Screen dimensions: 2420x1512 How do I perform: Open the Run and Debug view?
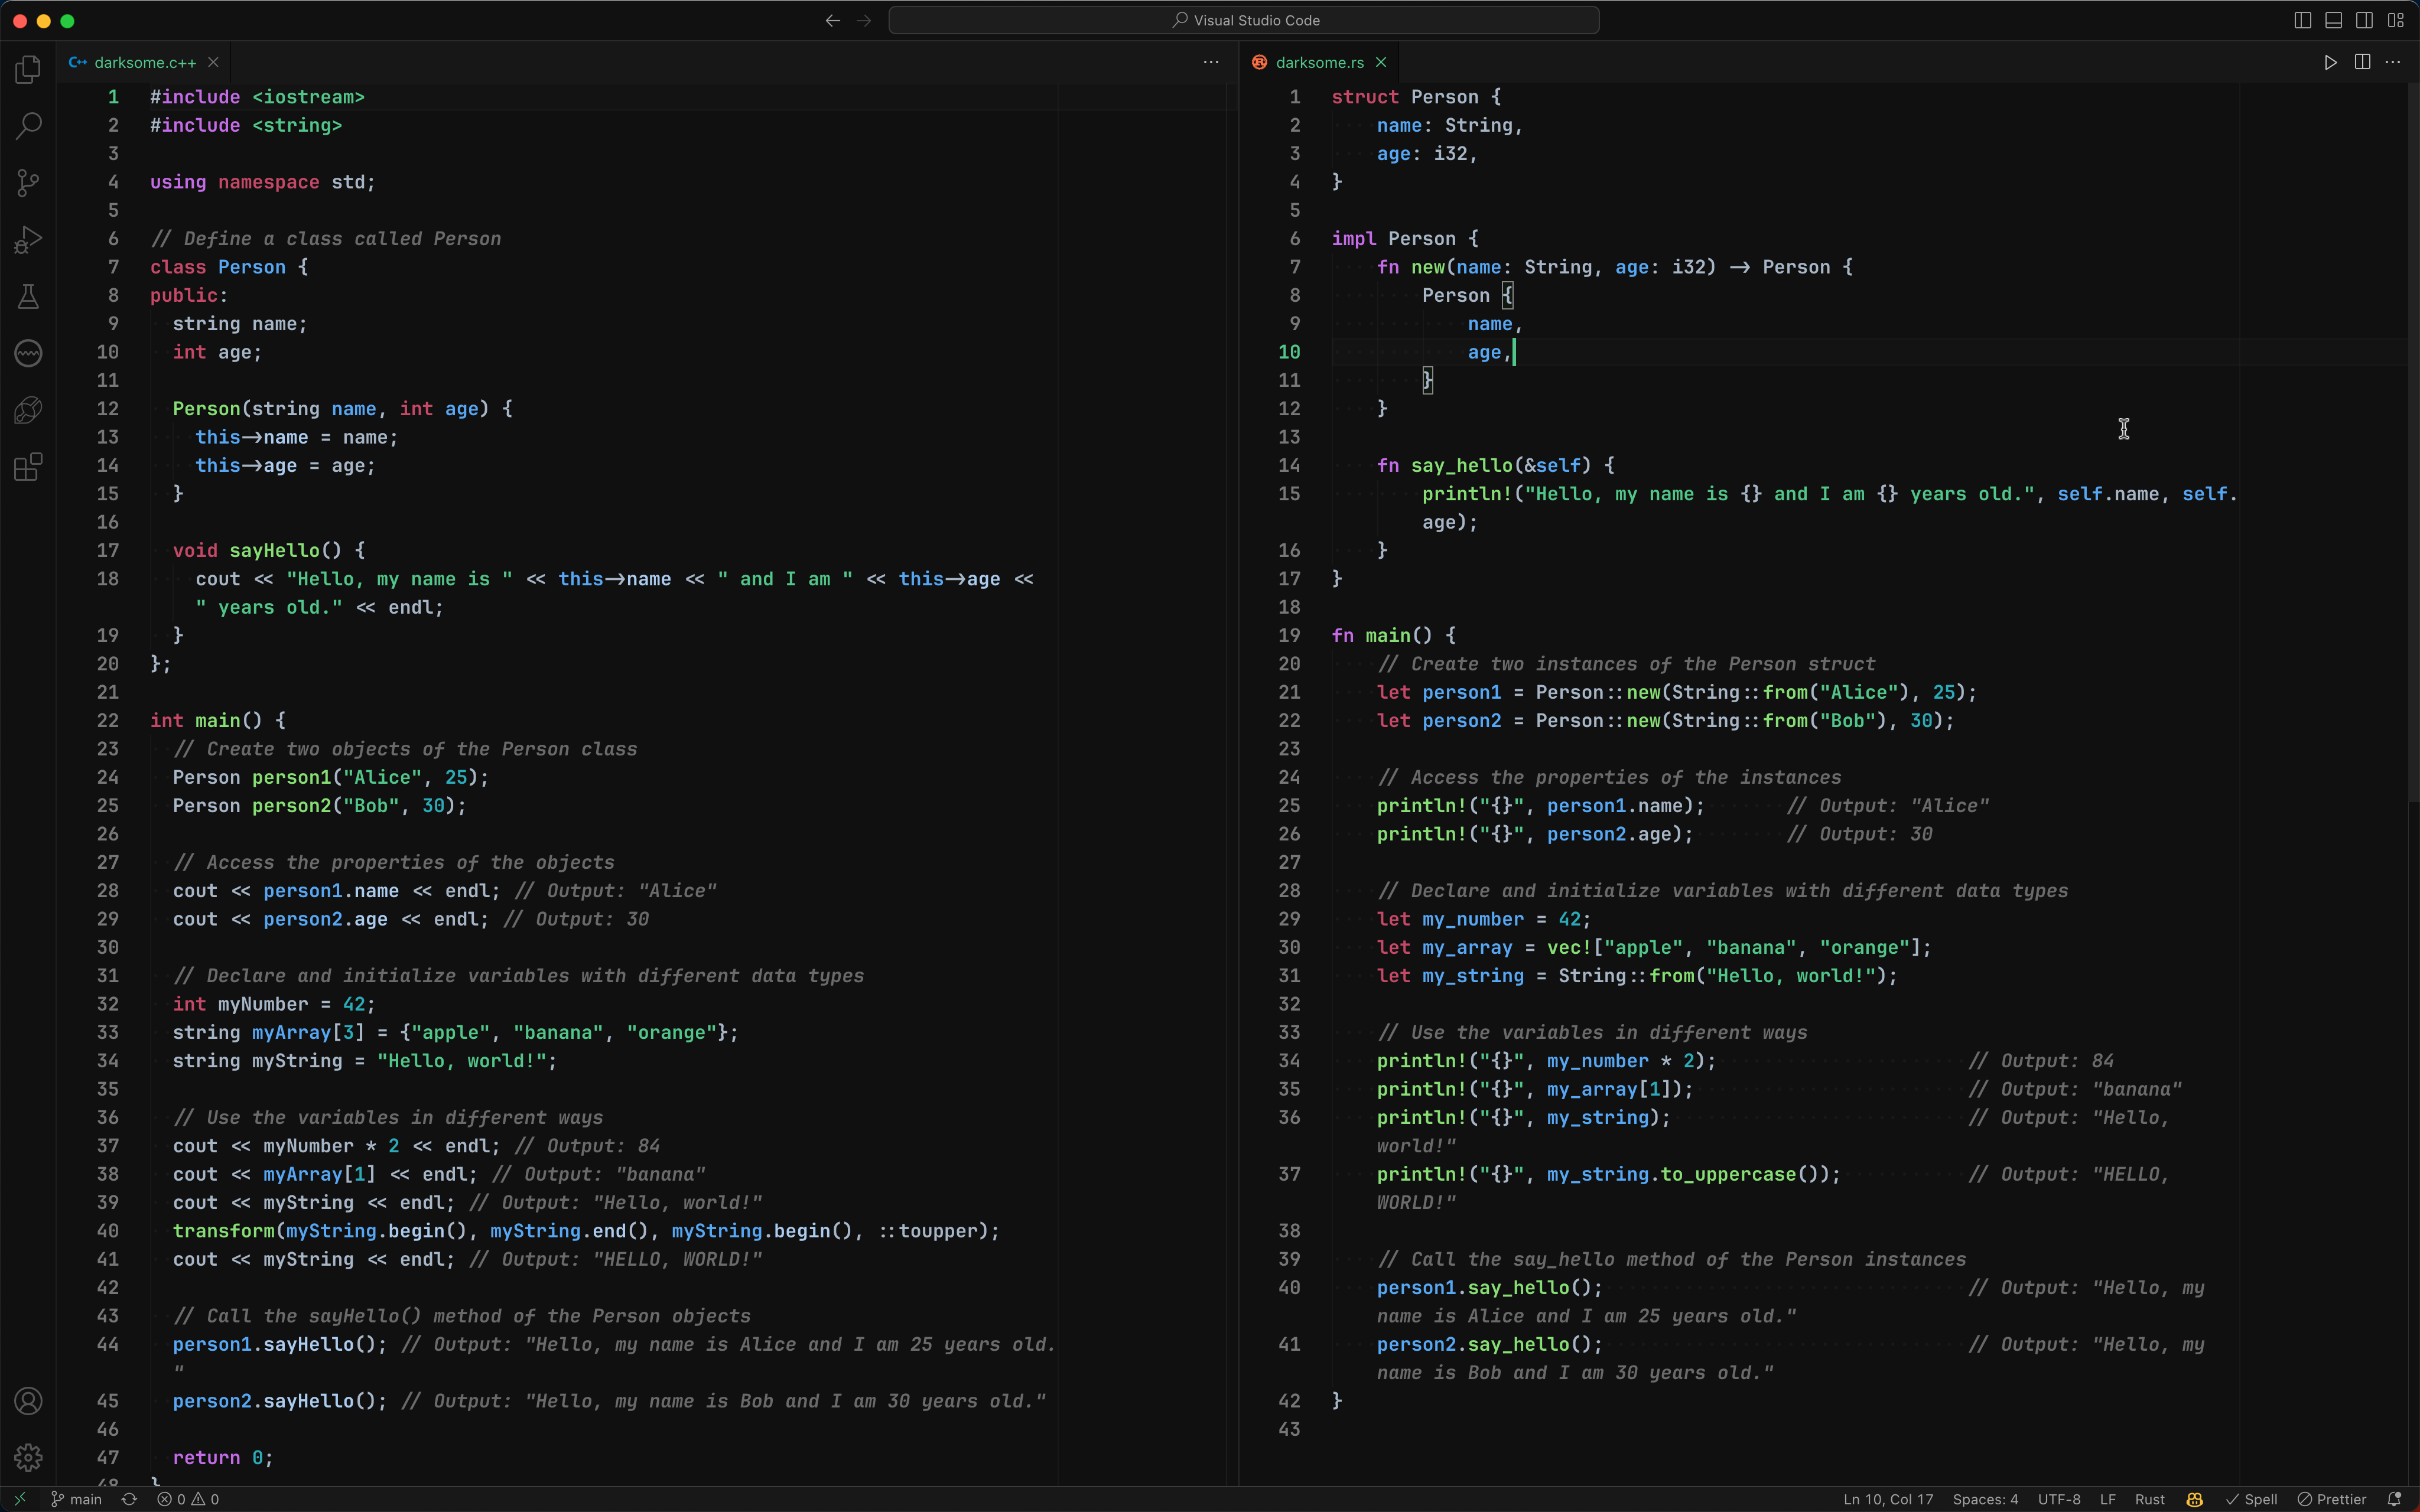(28, 240)
